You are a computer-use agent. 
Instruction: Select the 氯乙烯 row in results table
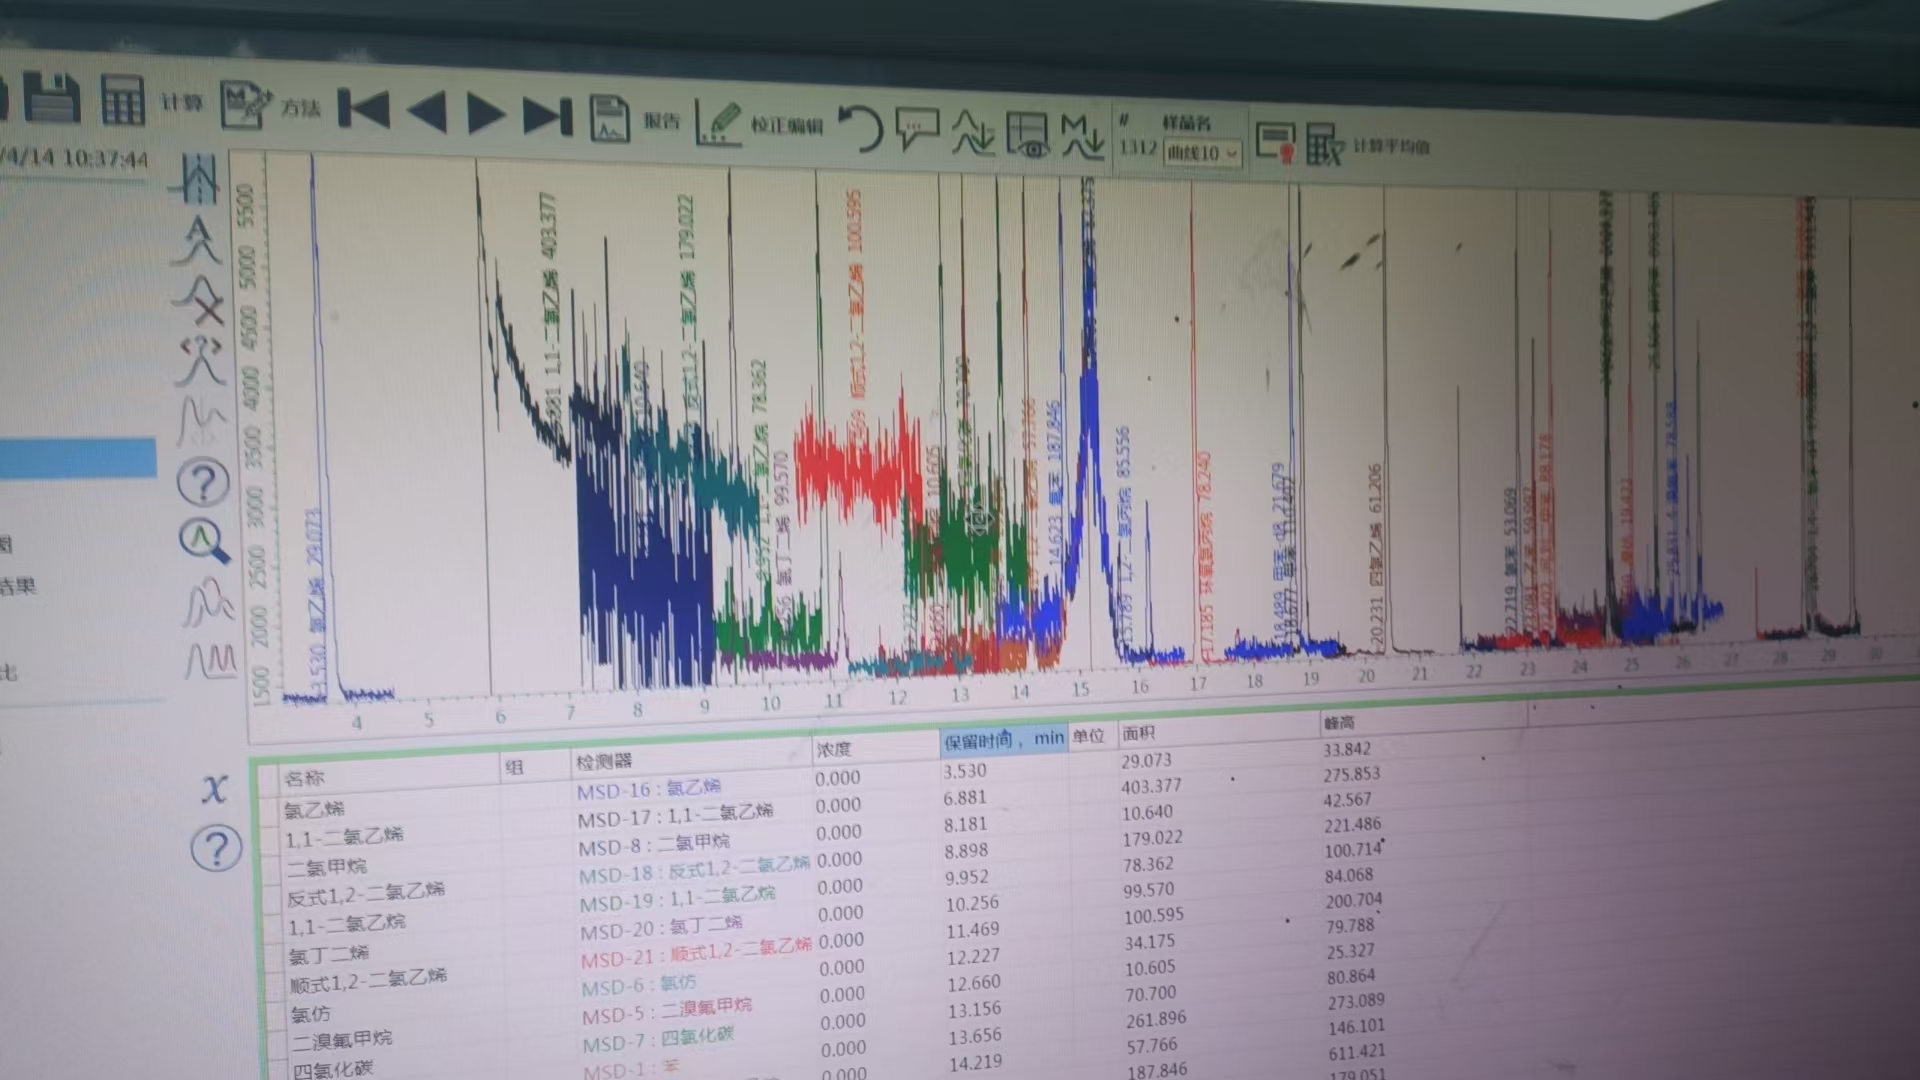tap(314, 809)
